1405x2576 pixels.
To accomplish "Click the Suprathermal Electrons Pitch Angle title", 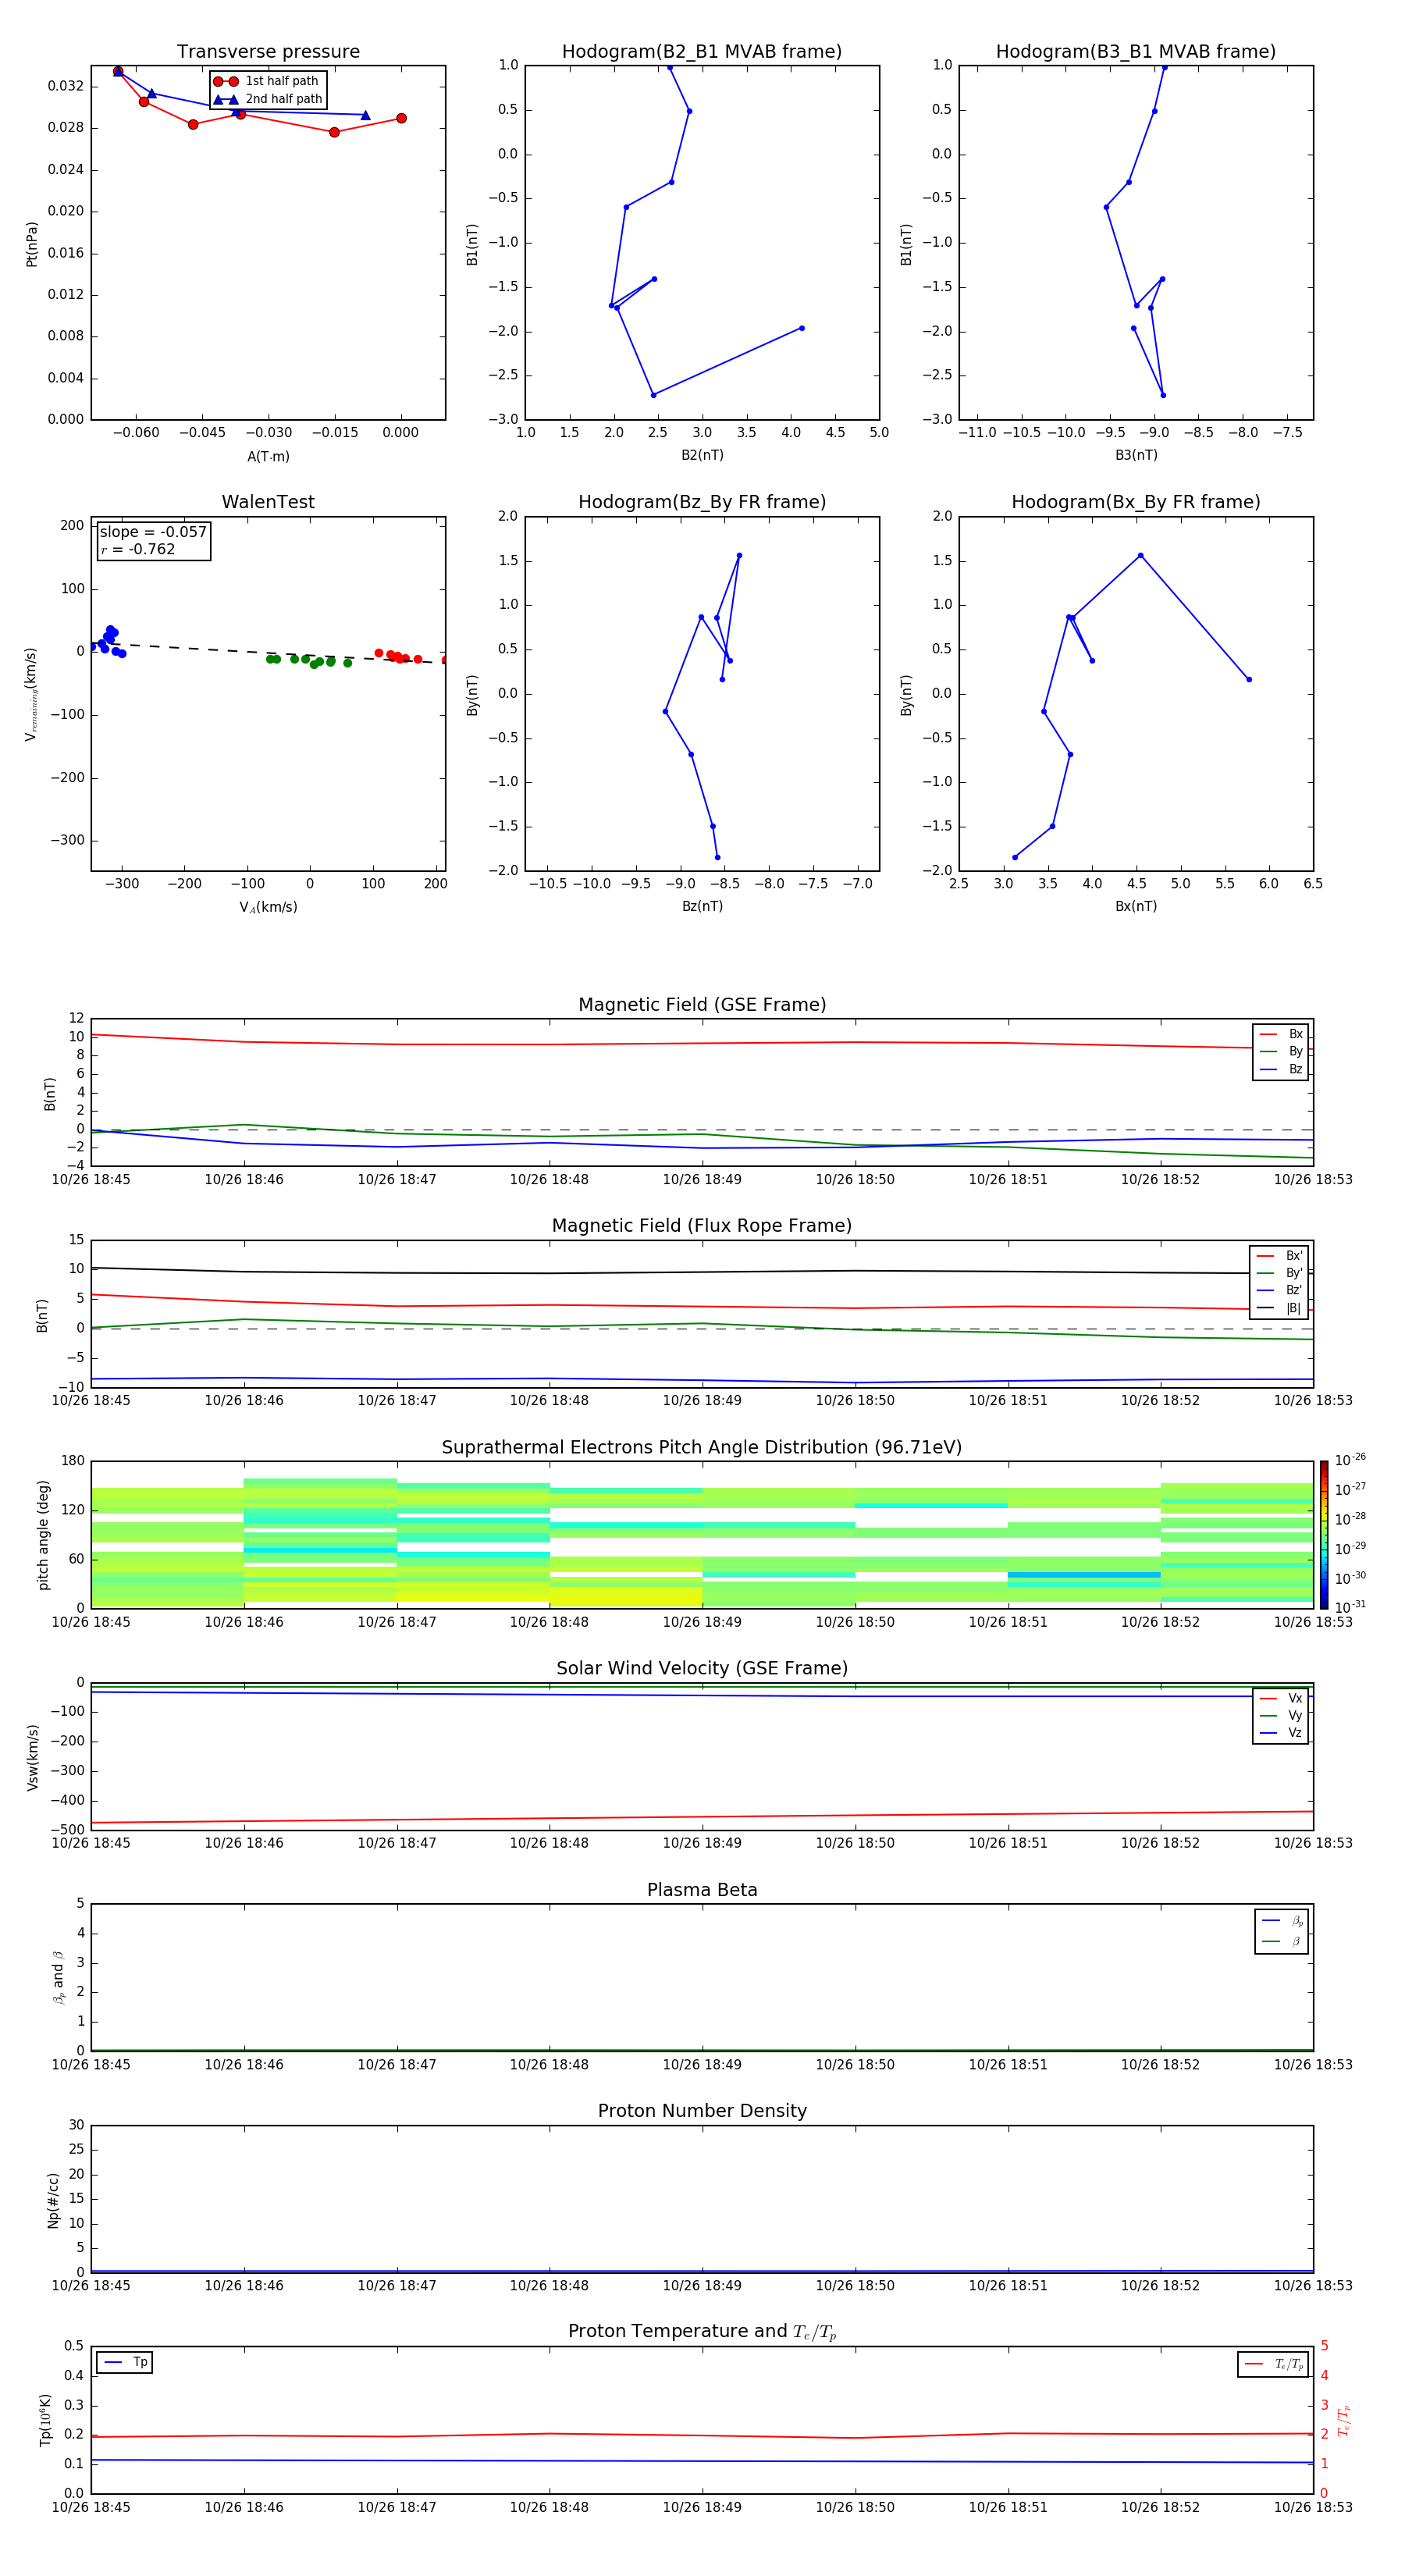I will point(702,1447).
